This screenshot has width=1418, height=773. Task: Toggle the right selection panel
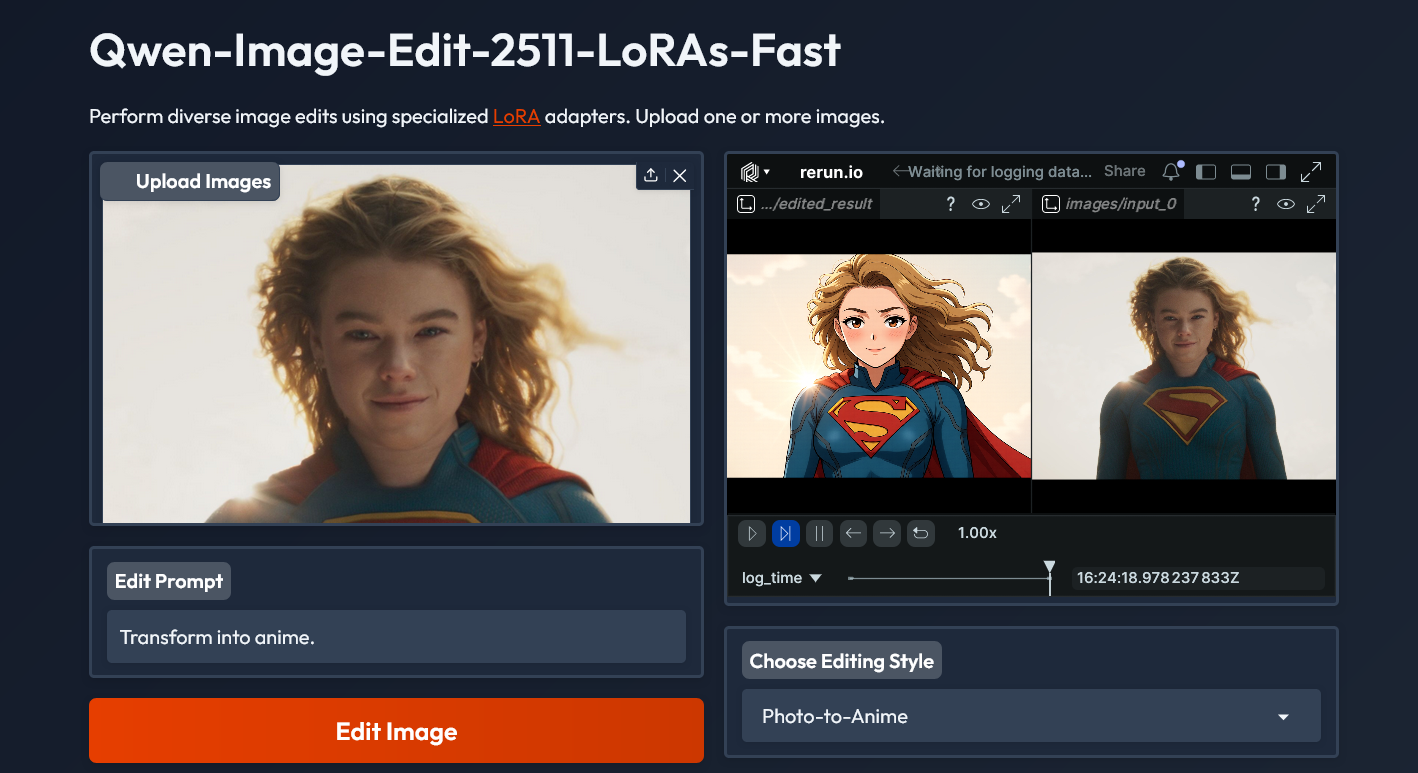click(x=1275, y=172)
